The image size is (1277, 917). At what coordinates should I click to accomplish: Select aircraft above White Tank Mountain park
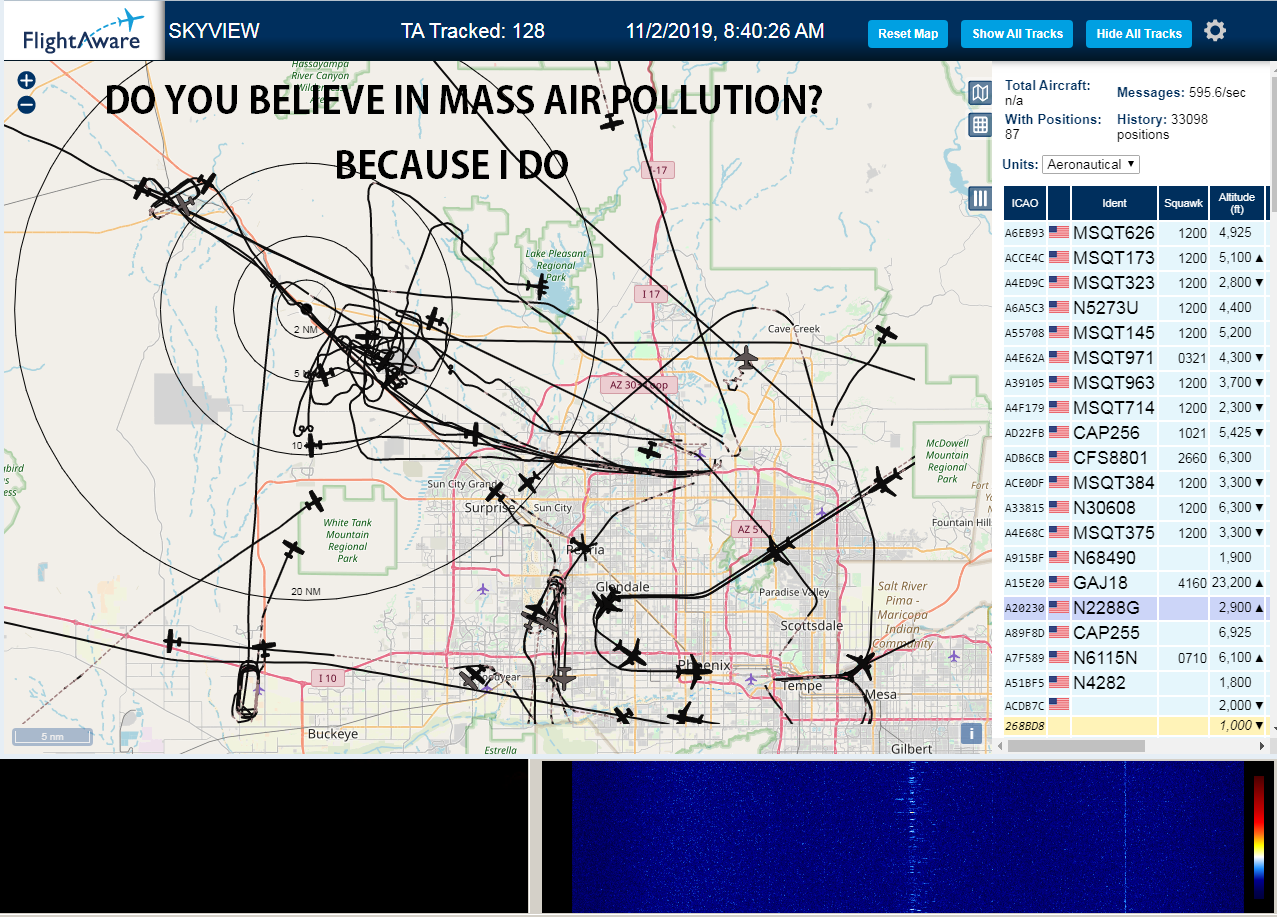pyautogui.click(x=315, y=501)
